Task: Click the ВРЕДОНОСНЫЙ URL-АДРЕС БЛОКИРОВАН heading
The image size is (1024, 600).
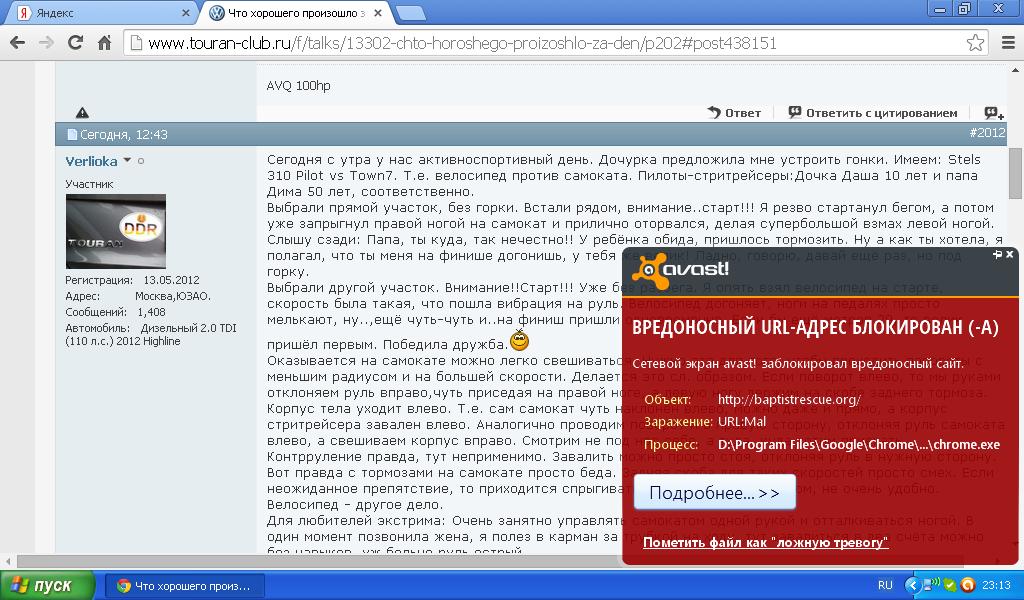Action: click(815, 327)
